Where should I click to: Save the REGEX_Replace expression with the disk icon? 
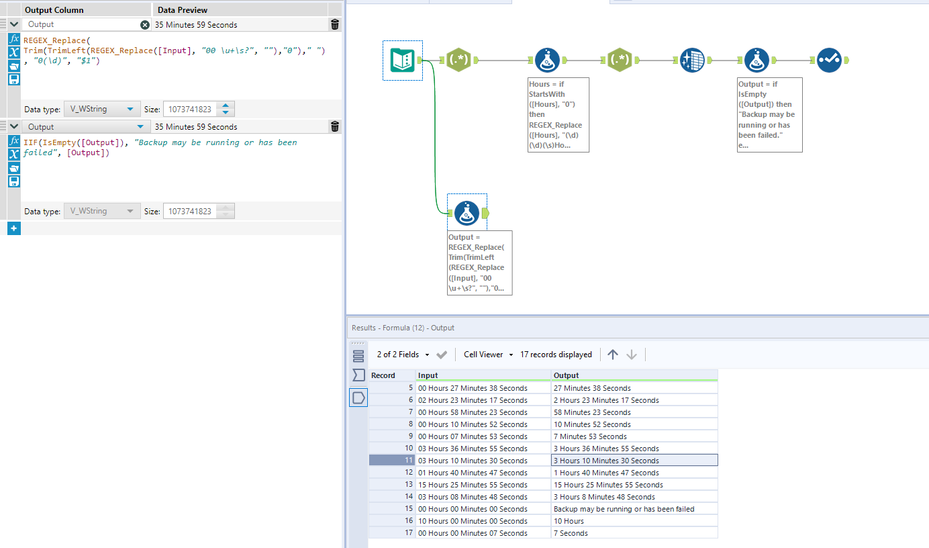14,79
